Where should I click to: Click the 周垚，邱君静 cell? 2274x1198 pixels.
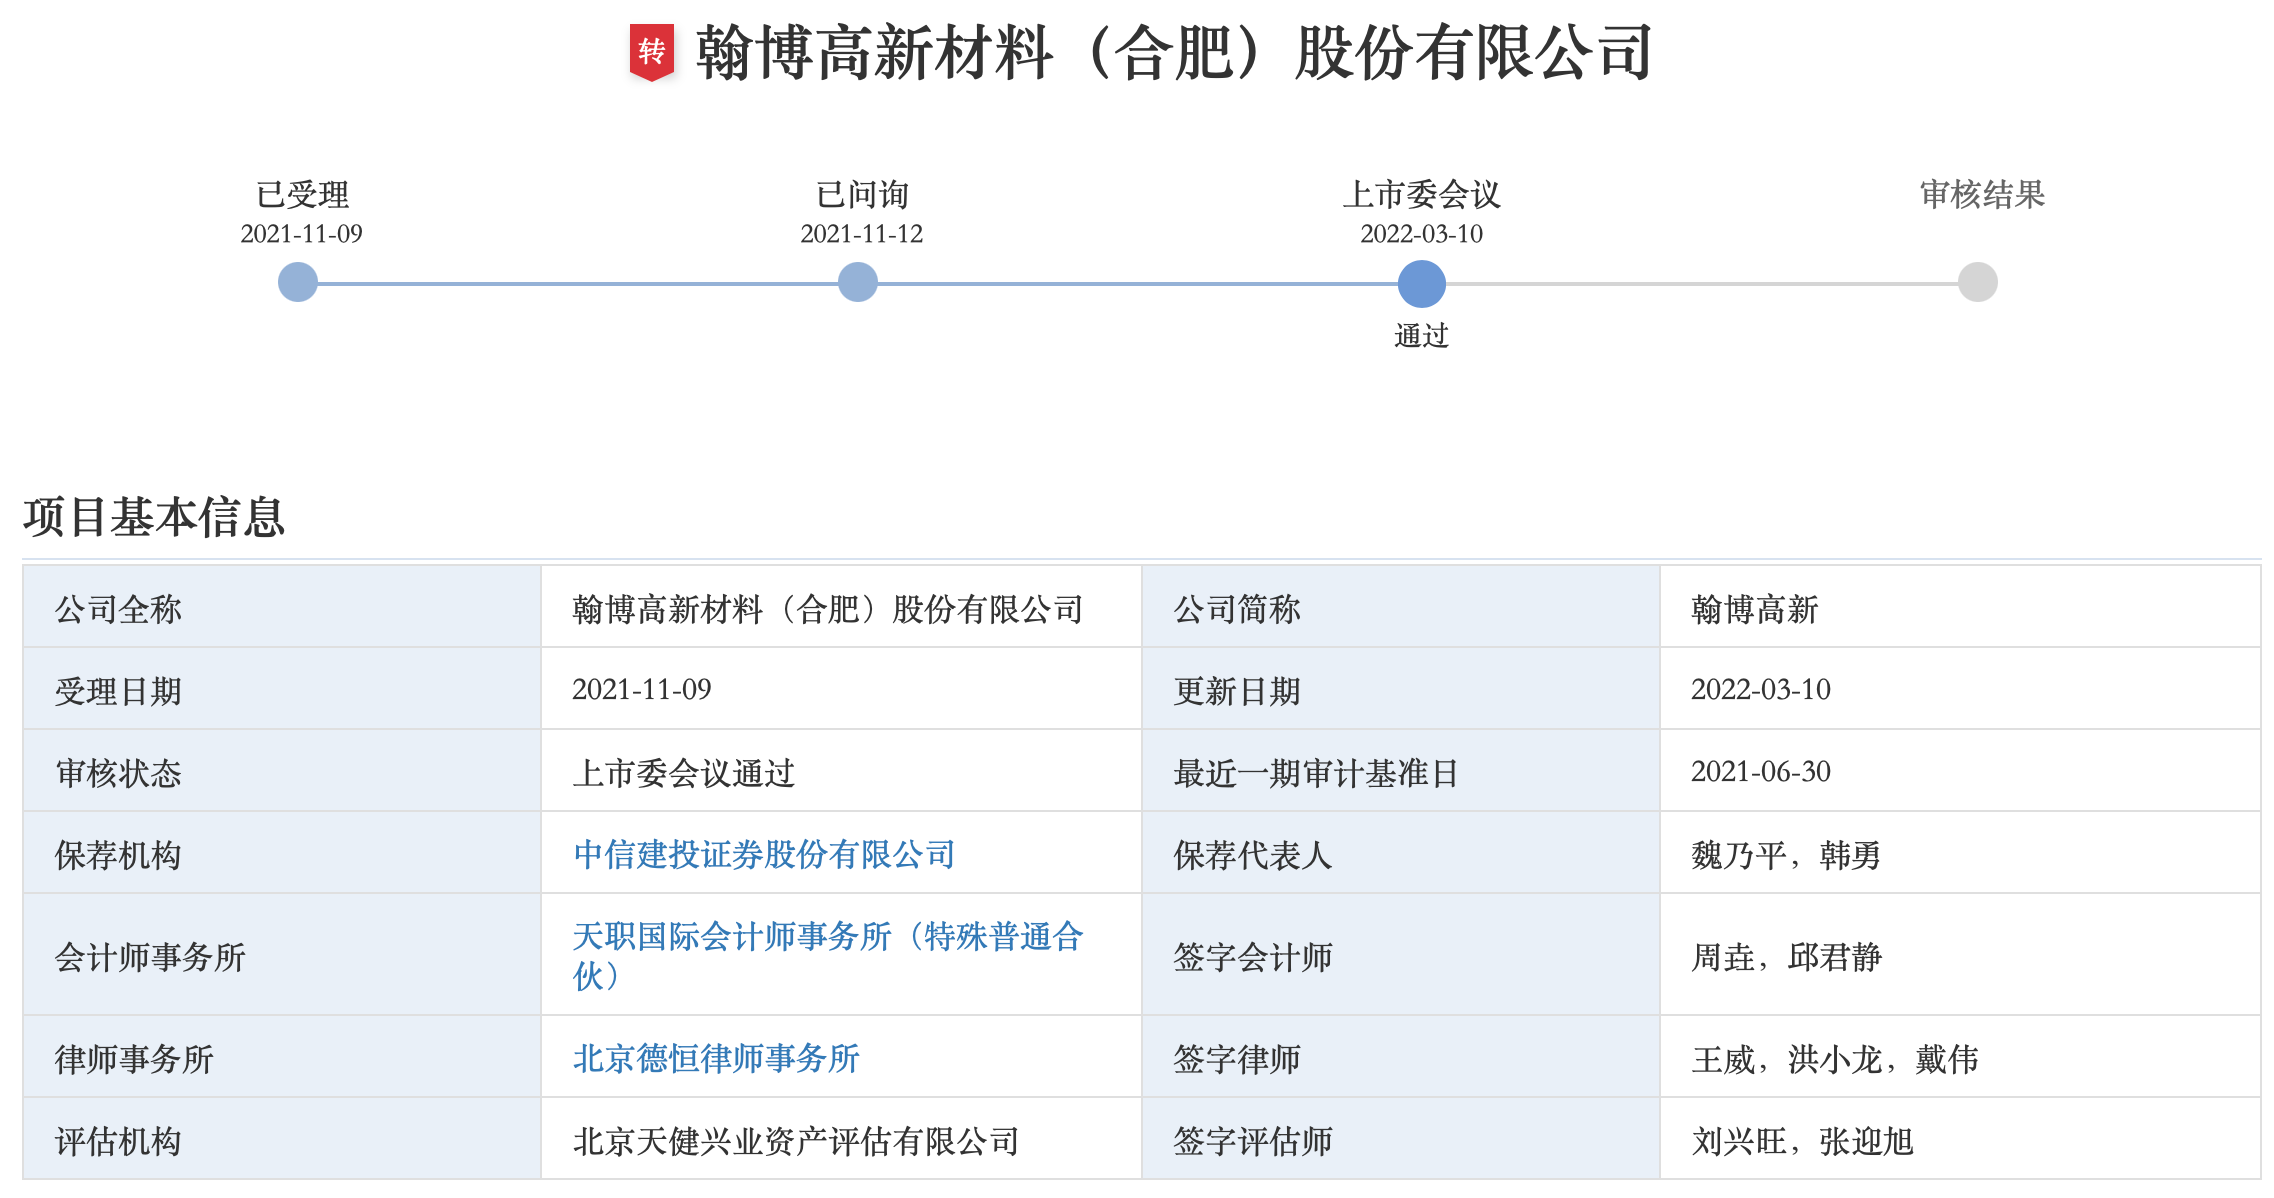(1960, 955)
